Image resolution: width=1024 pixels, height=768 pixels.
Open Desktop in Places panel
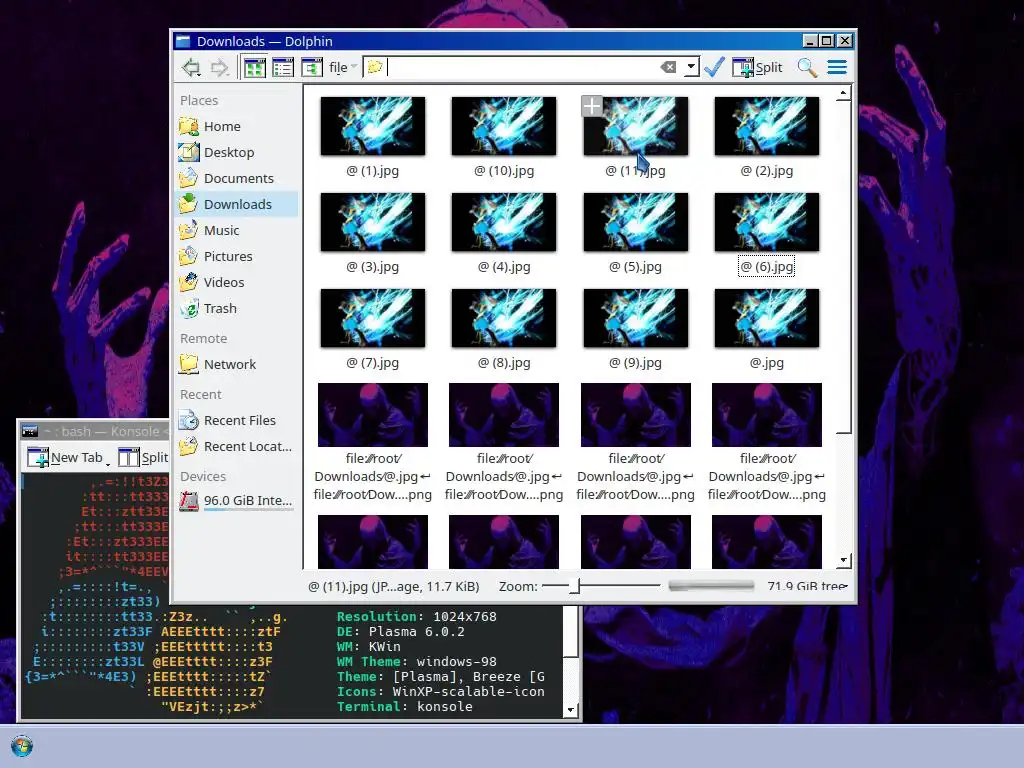click(x=237, y=152)
